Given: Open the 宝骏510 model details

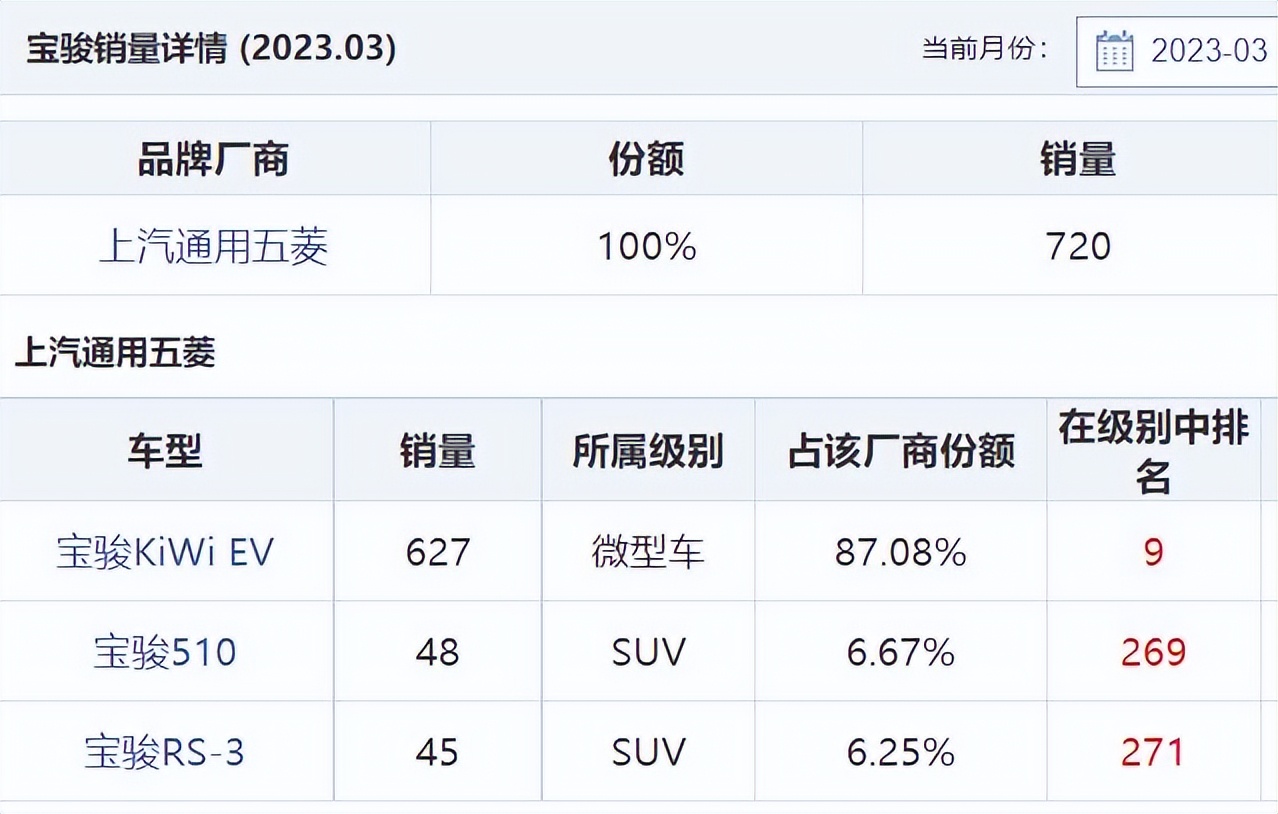Looking at the screenshot, I should pos(166,651).
